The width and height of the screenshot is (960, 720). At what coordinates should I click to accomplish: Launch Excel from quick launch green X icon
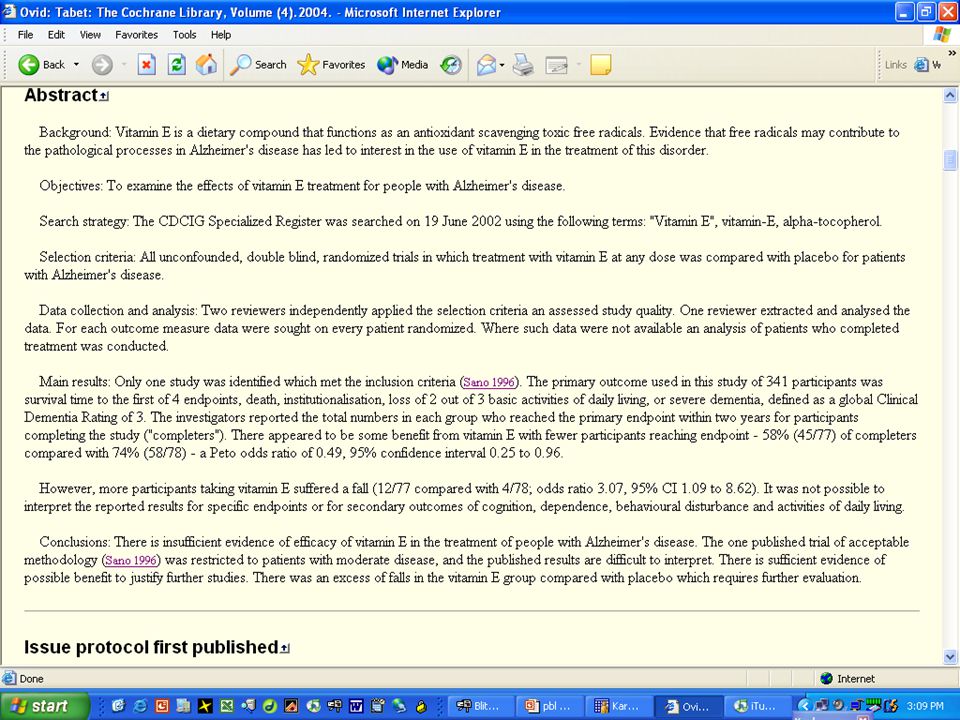227,706
